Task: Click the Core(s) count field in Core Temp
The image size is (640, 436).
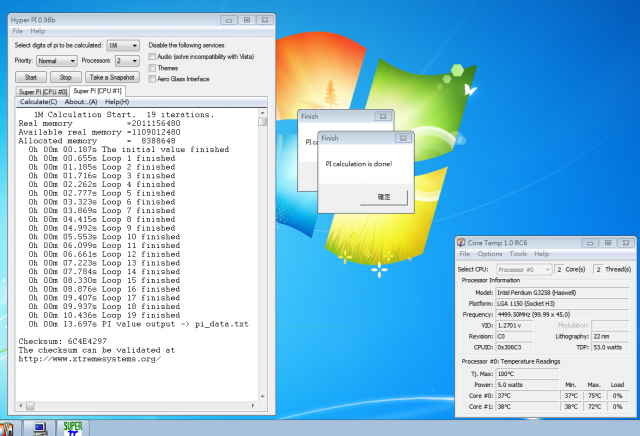Action: [x=559, y=269]
